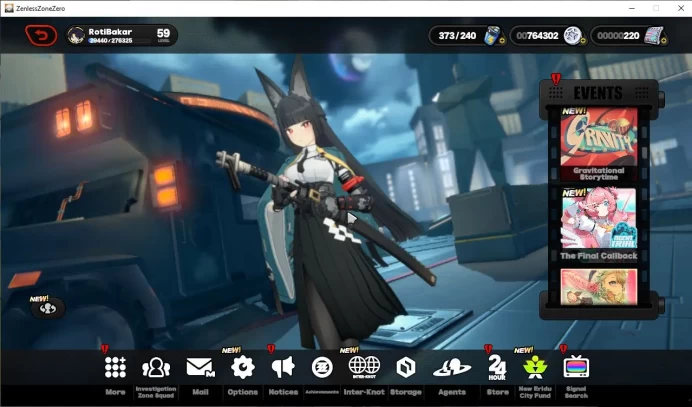Open the More menu grid icon

(115, 367)
